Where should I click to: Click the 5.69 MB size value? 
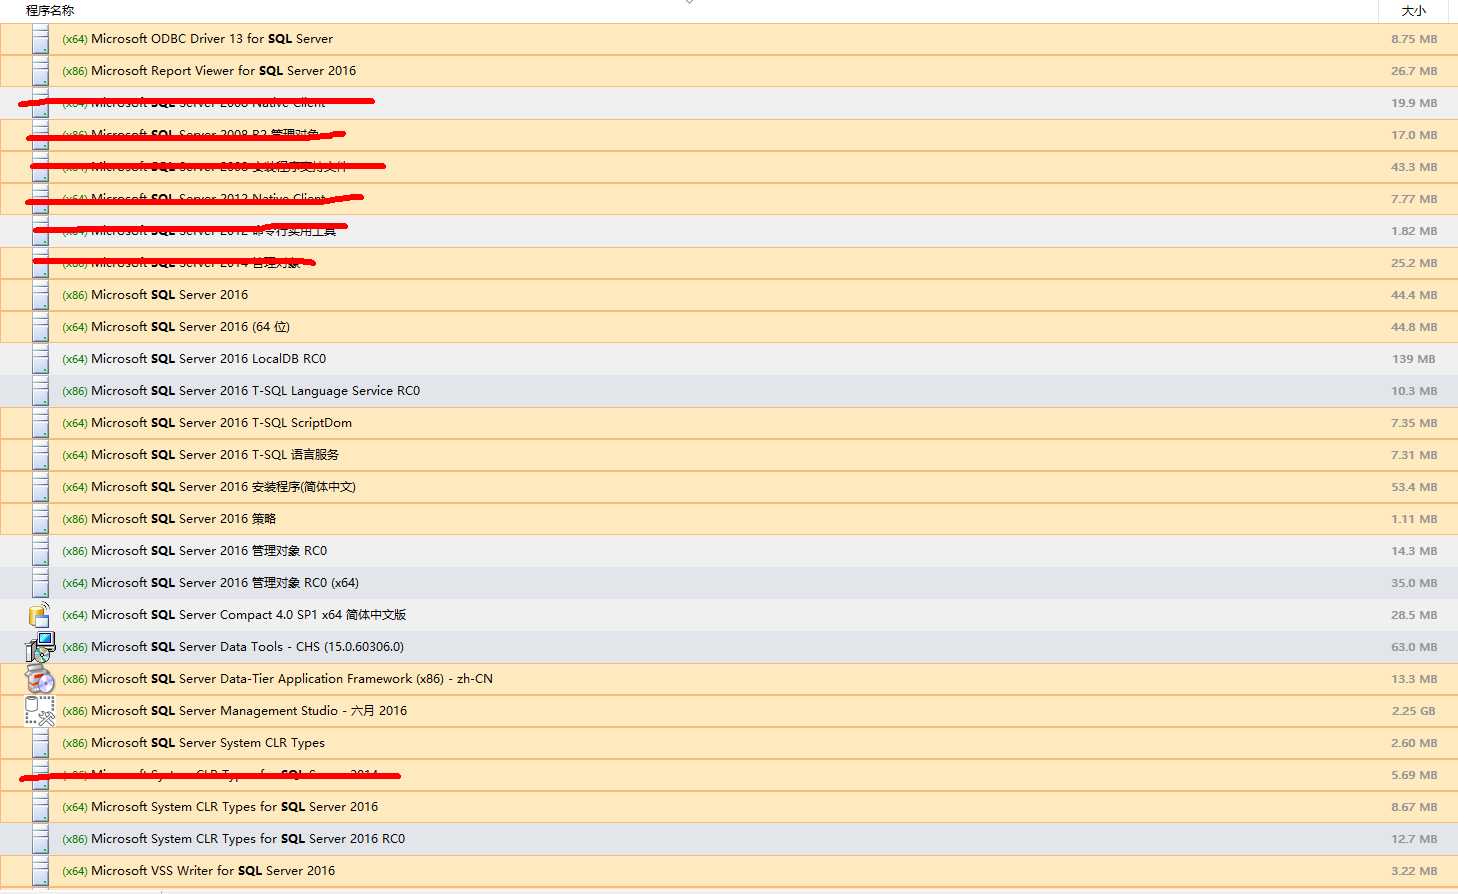1414,775
